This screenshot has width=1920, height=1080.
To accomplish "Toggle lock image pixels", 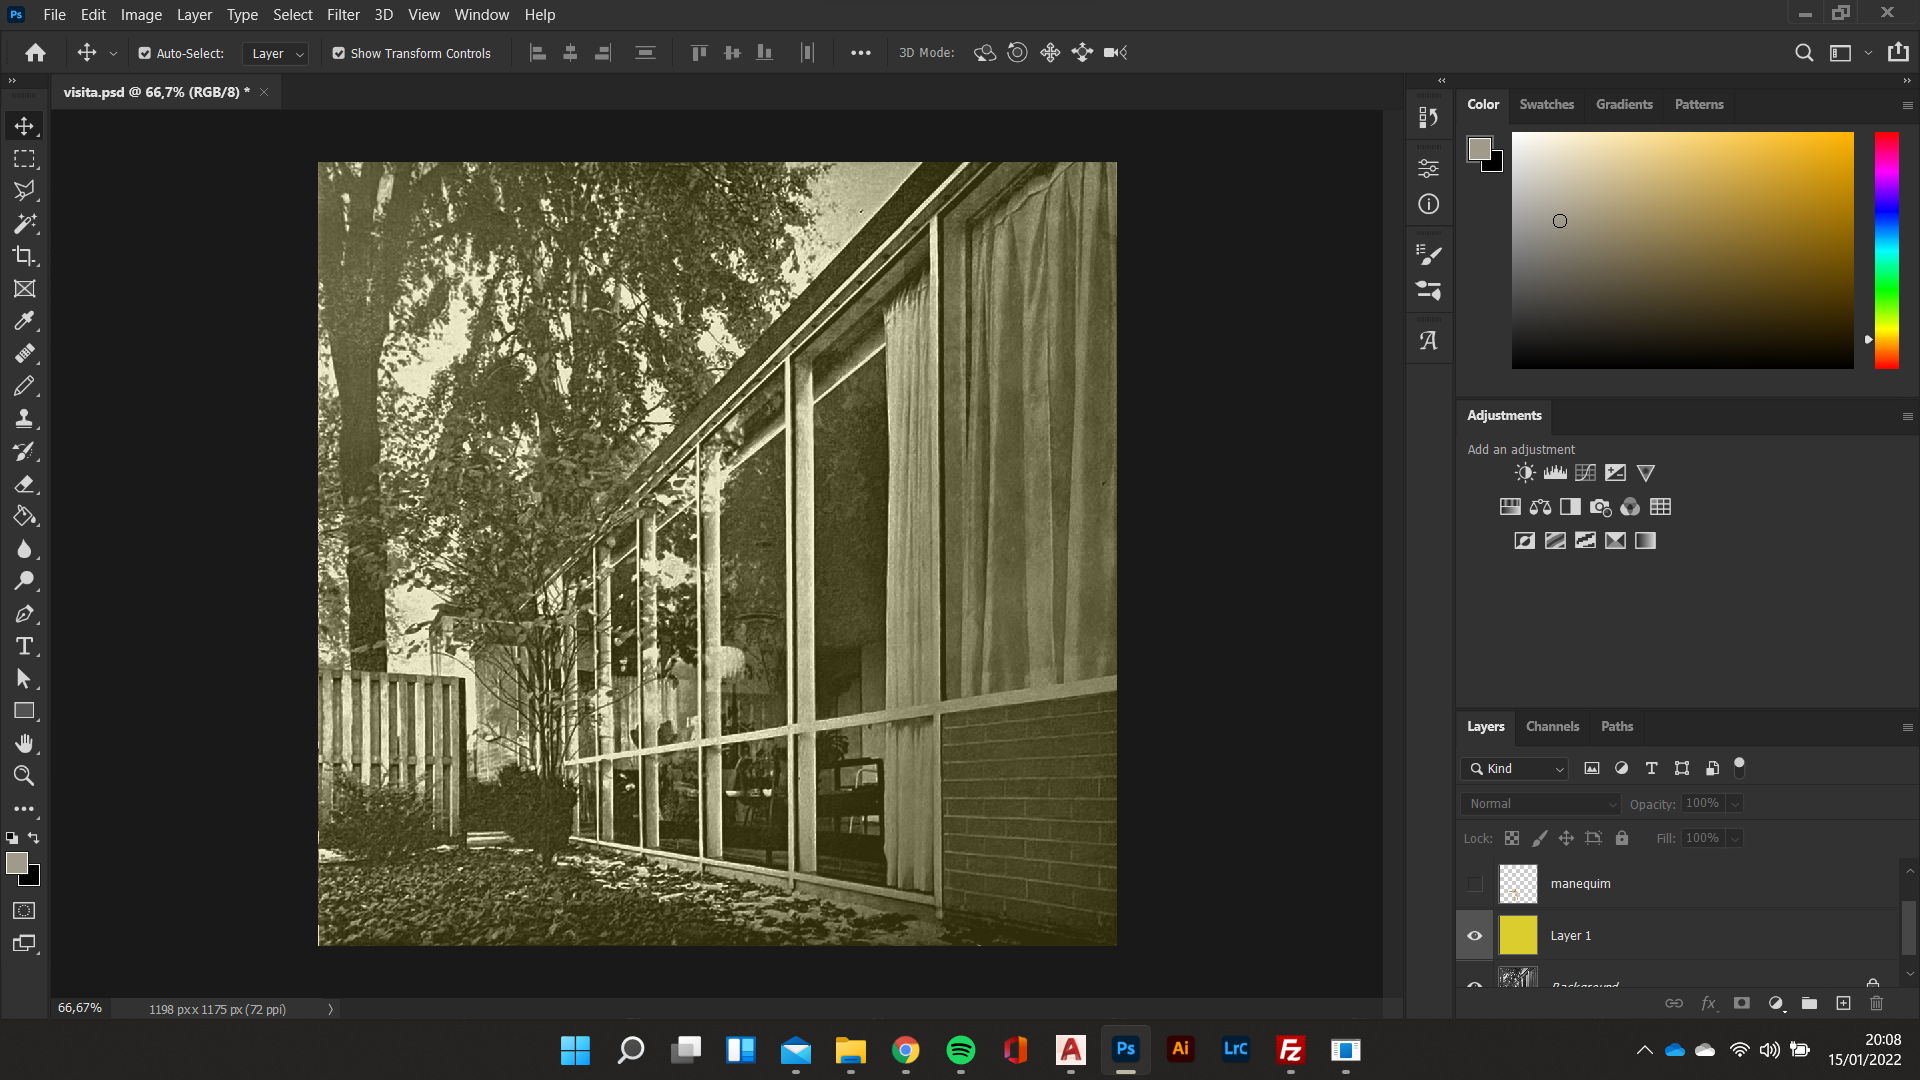I will tap(1540, 838).
